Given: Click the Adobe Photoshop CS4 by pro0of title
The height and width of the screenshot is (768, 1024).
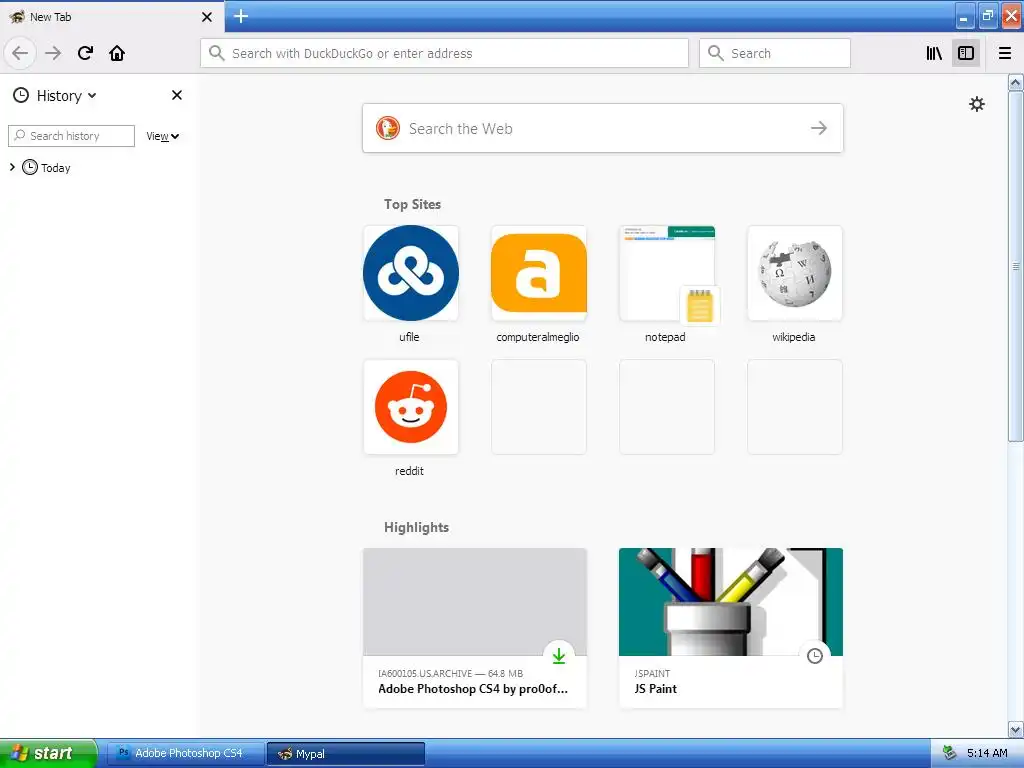Looking at the screenshot, I should (473, 689).
